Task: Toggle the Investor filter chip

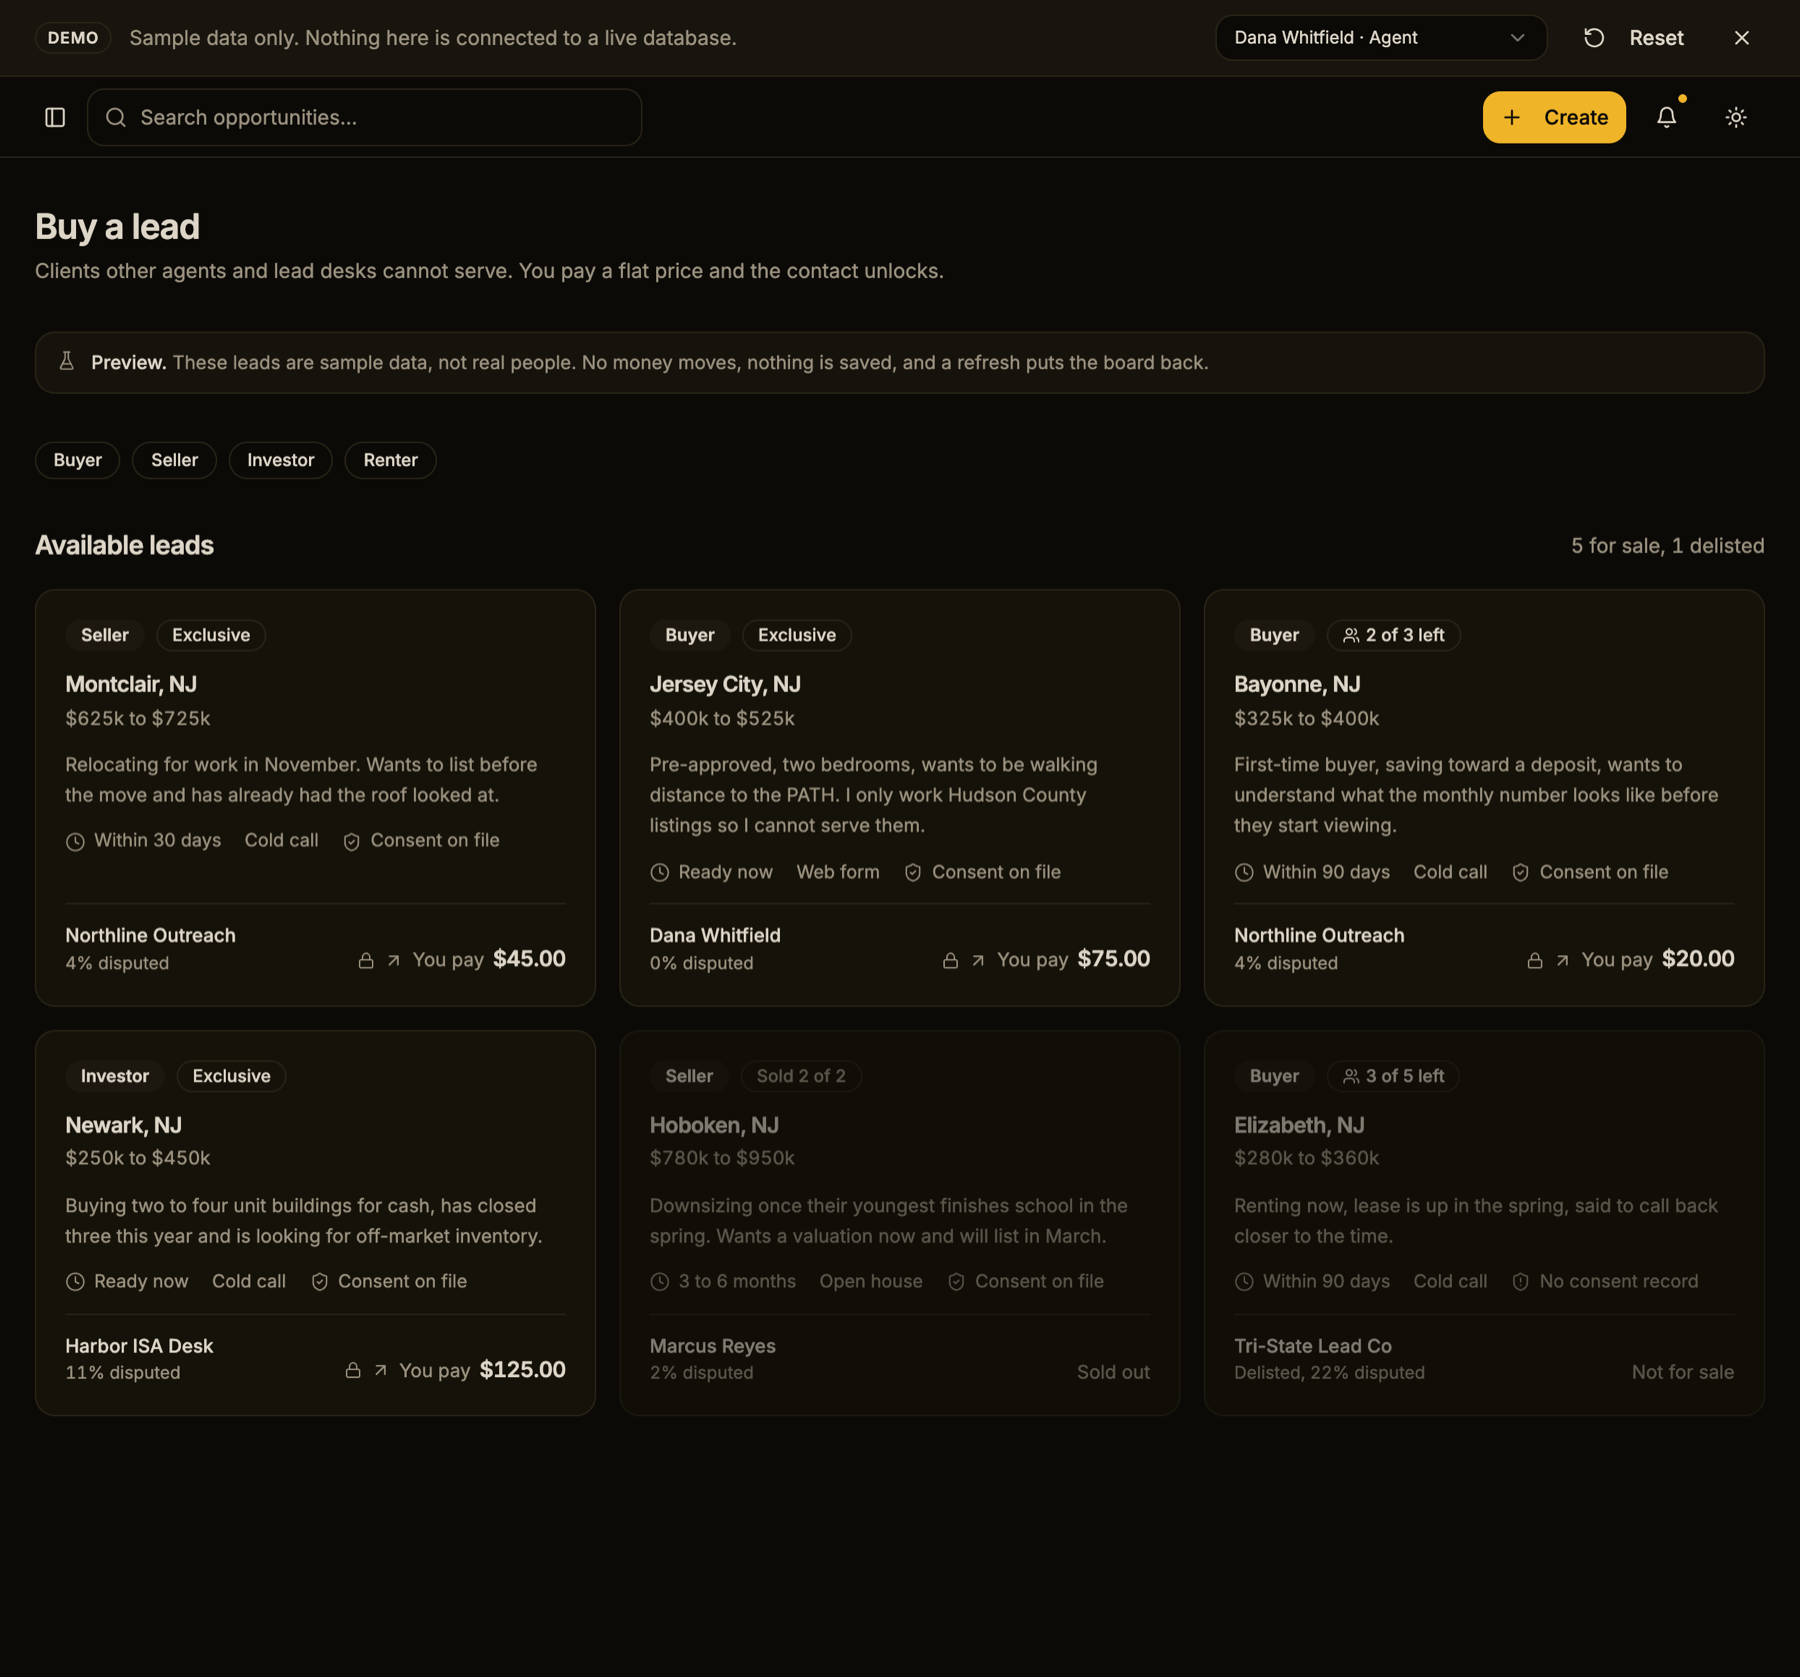Action: coord(280,460)
